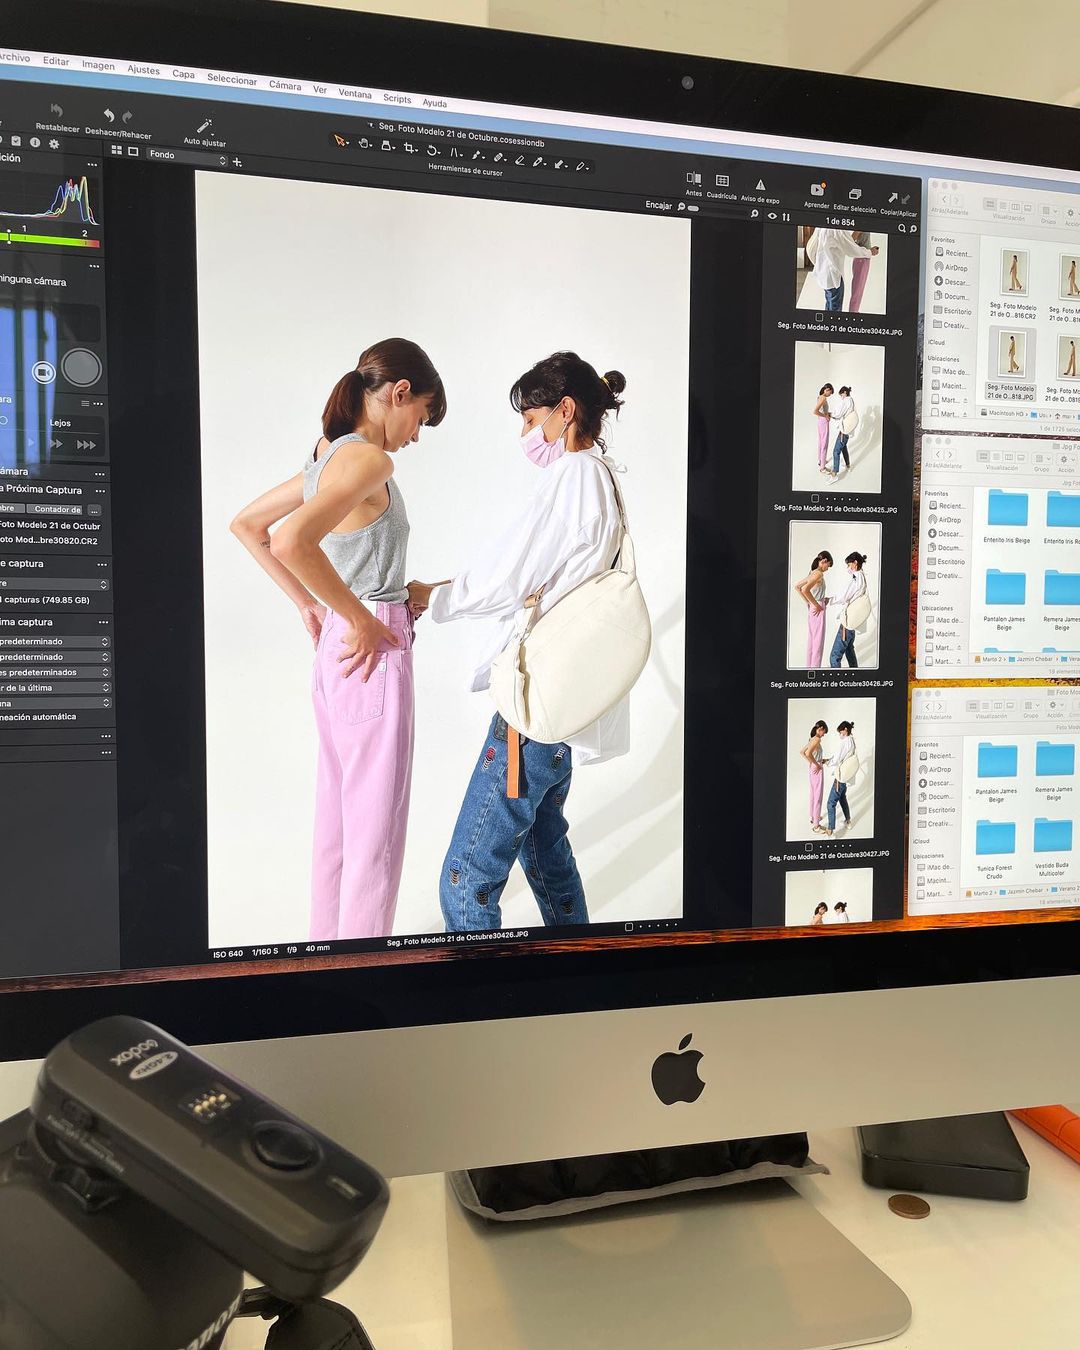Open the Fondo layer dropdown

click(187, 155)
